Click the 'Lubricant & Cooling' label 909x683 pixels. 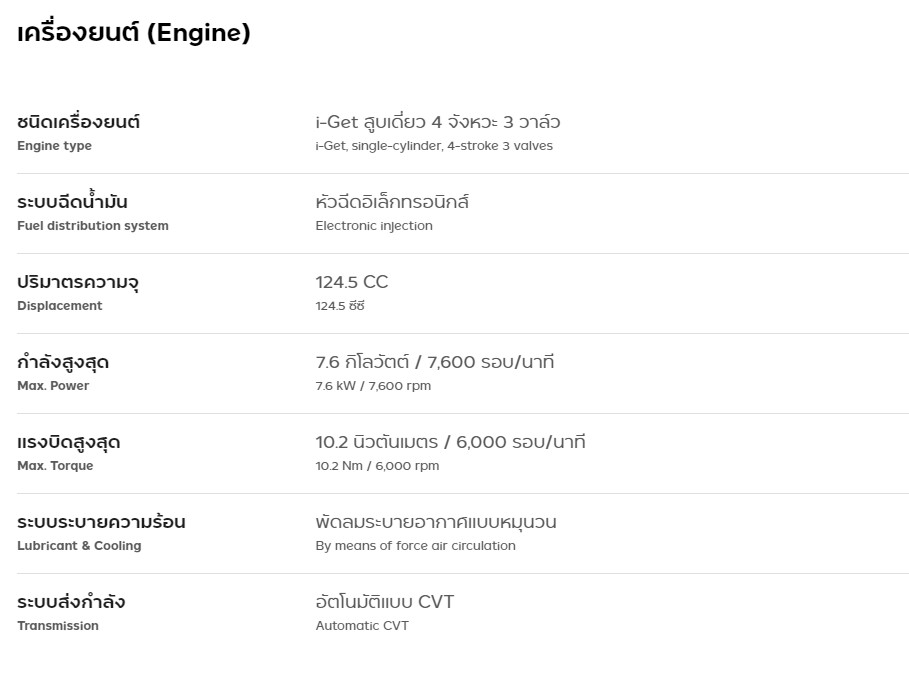(x=79, y=546)
